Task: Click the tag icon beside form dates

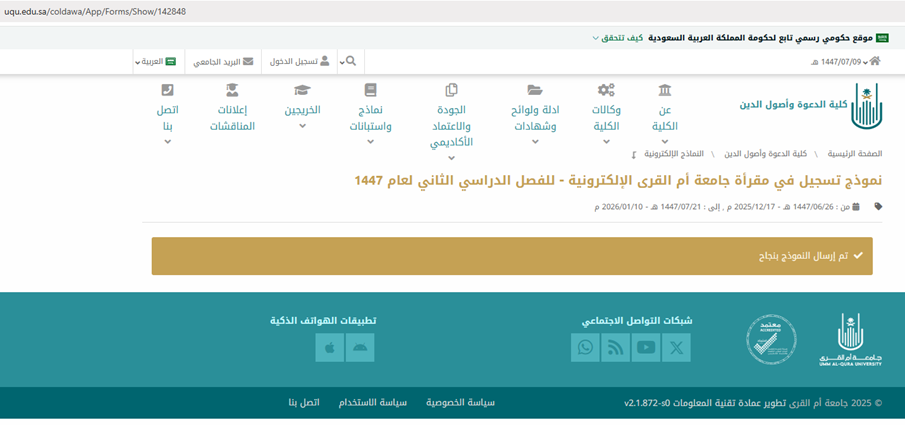Action: (878, 206)
